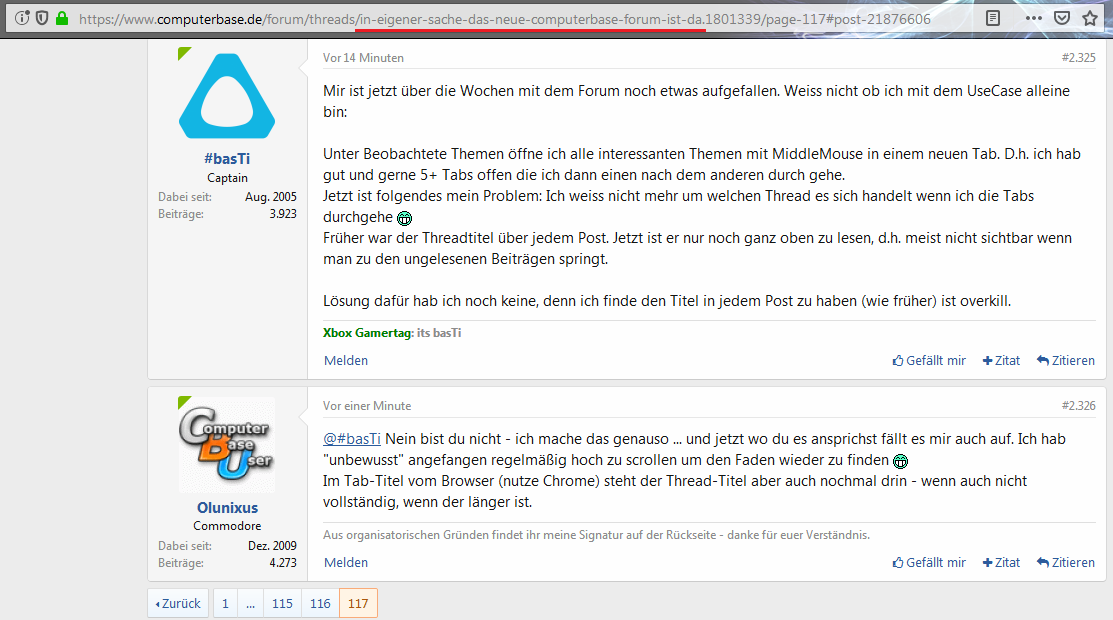Bookmark this page with star icon

[1090, 18]
